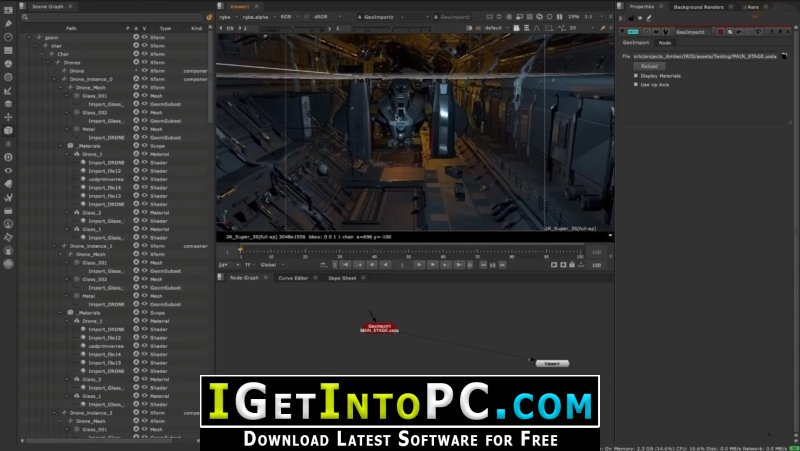The image size is (800, 451).
Task: Click the search icon in Scene Graph
Action: pos(24,17)
